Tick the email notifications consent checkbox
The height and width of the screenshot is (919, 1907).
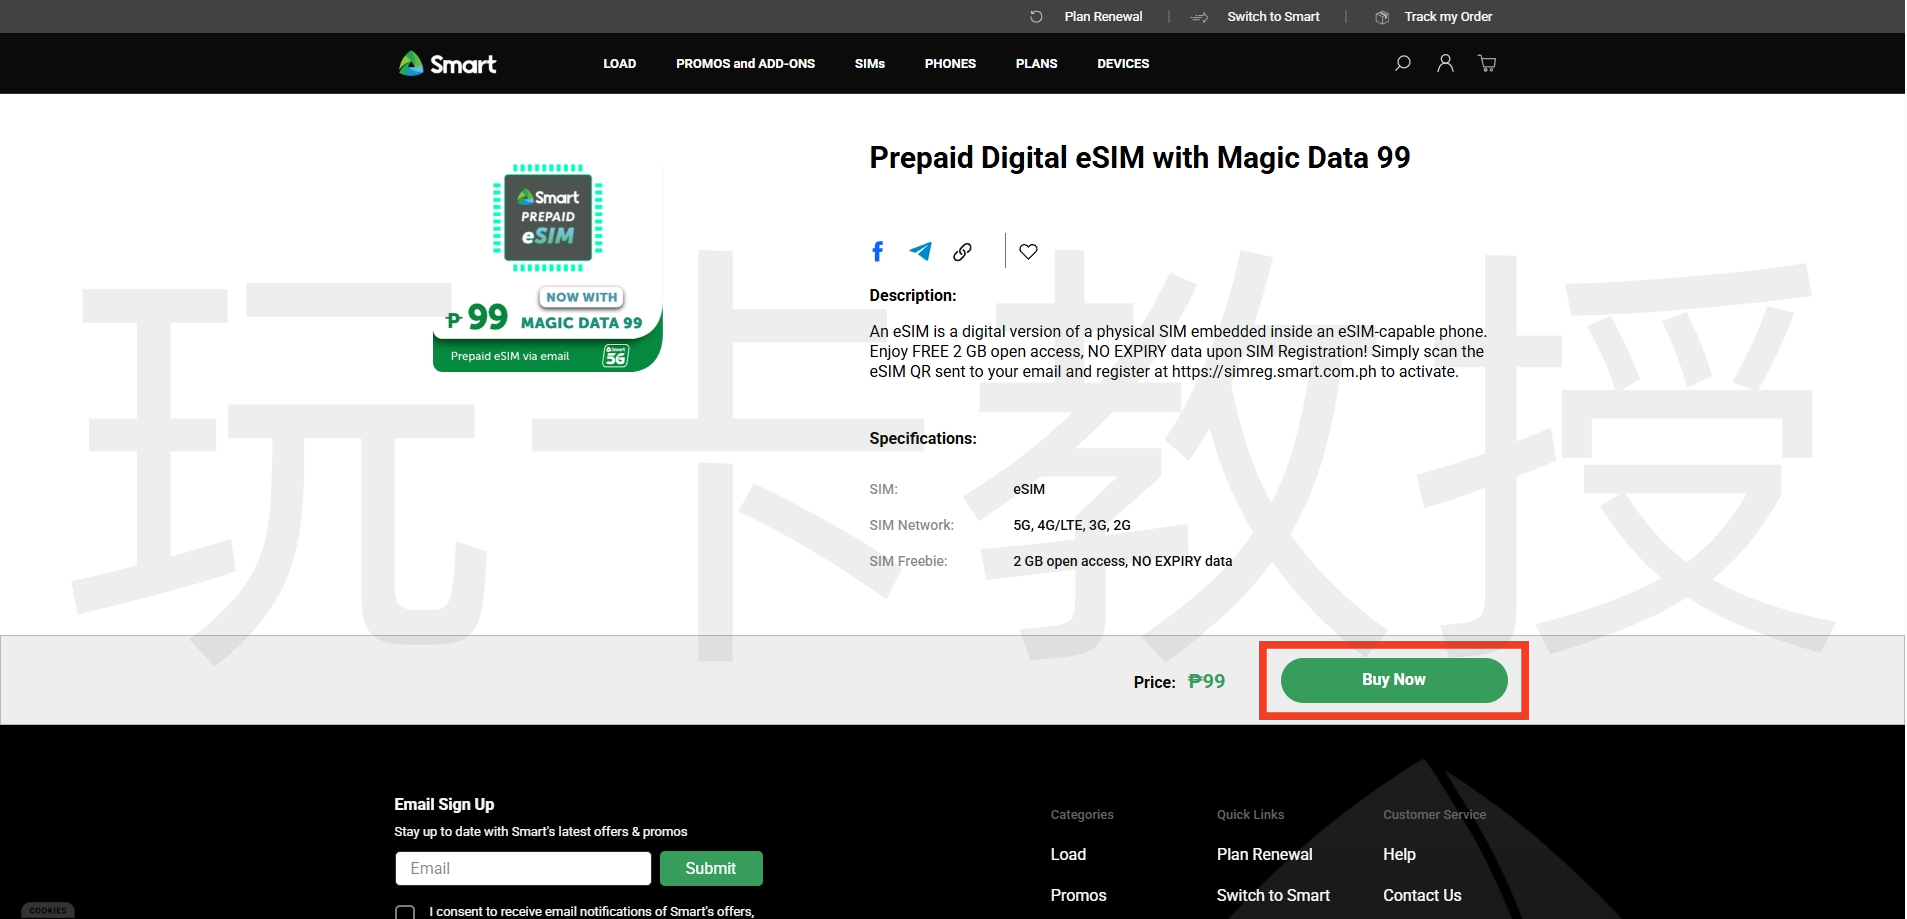click(405, 912)
